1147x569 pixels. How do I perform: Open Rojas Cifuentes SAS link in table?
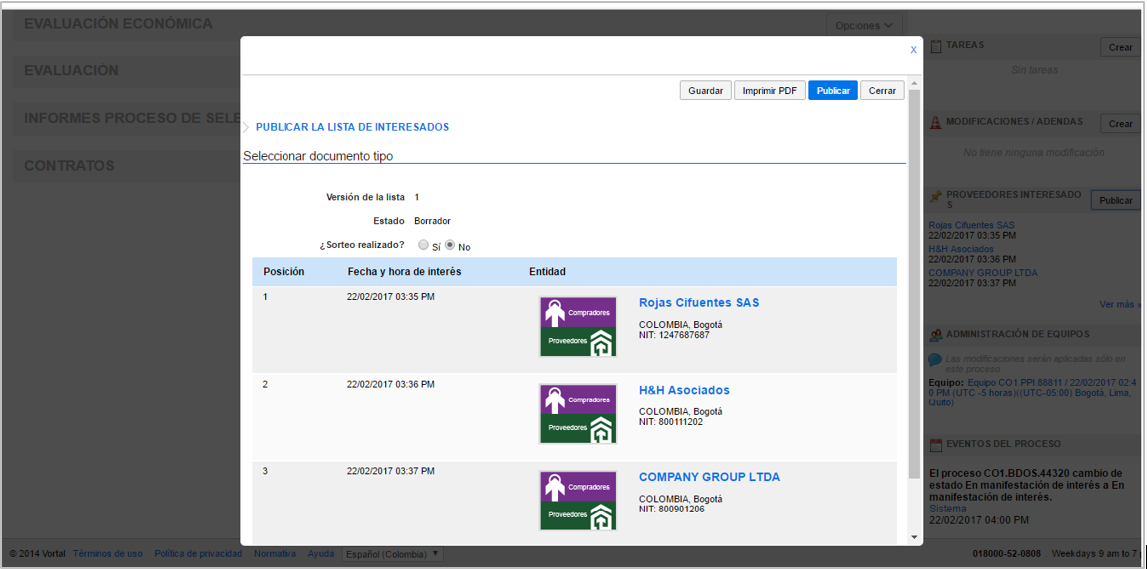pos(699,303)
